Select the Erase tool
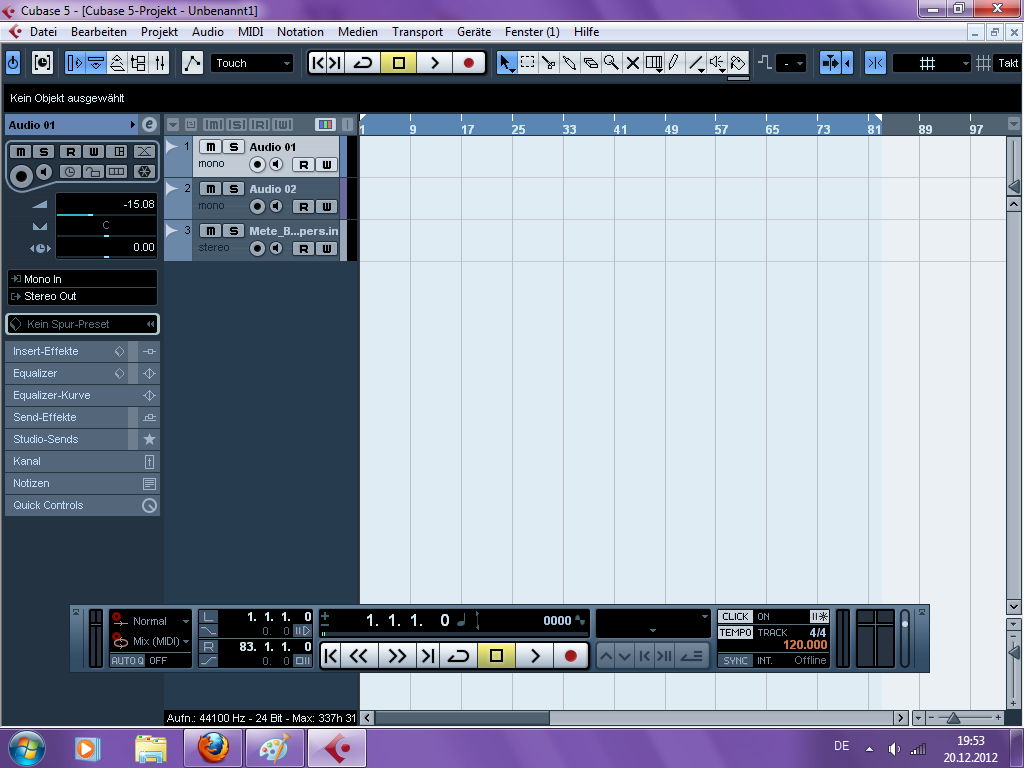1024x768 pixels. pos(590,63)
